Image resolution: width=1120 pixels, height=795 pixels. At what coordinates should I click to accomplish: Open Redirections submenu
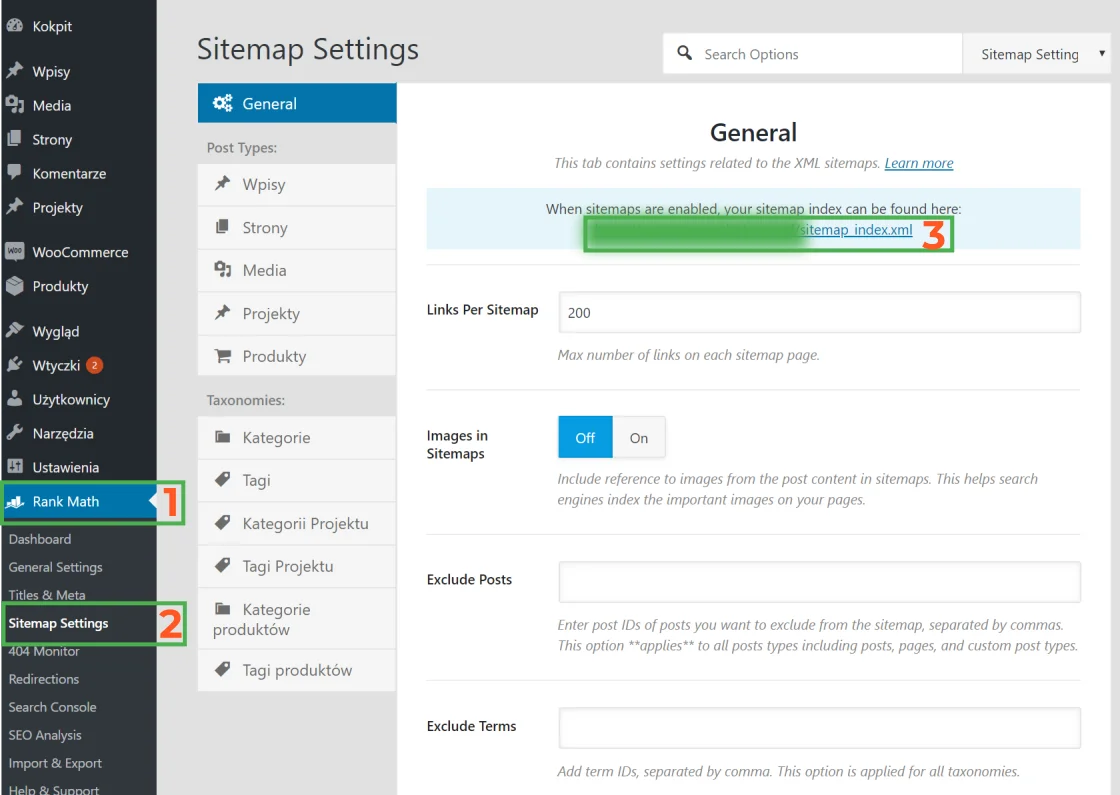(x=44, y=679)
